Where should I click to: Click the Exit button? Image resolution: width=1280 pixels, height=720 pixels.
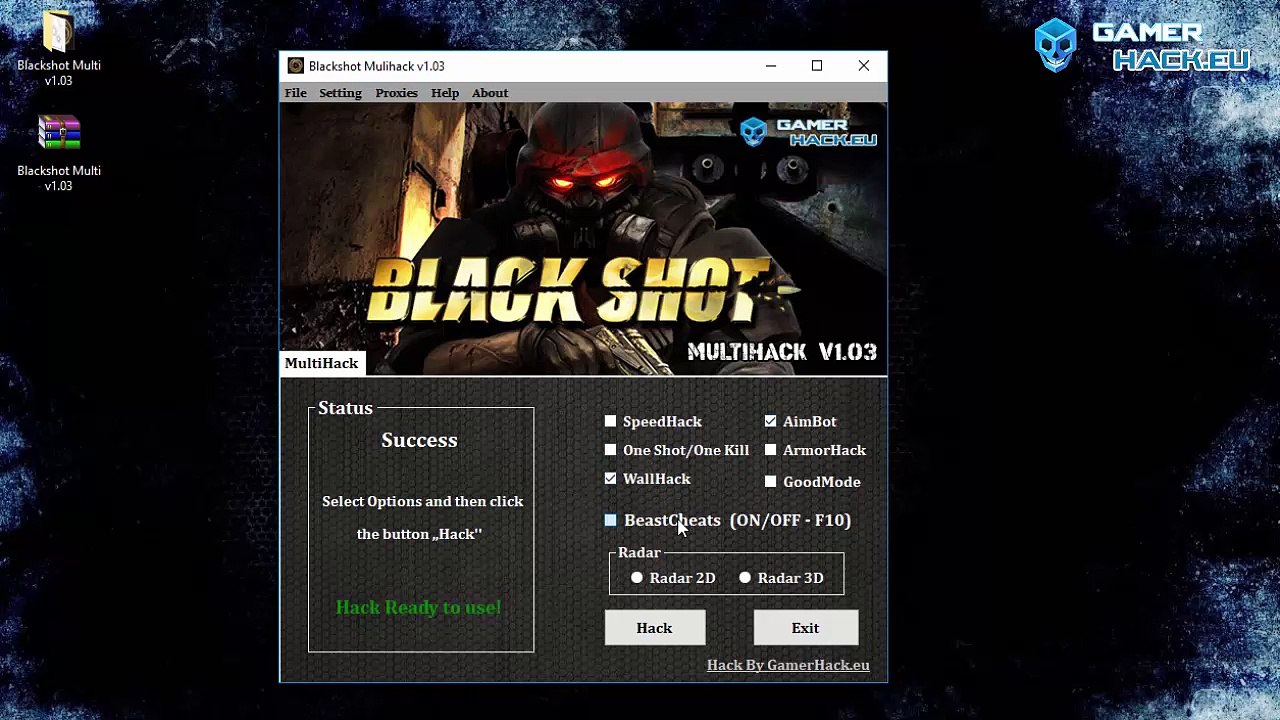tap(805, 628)
